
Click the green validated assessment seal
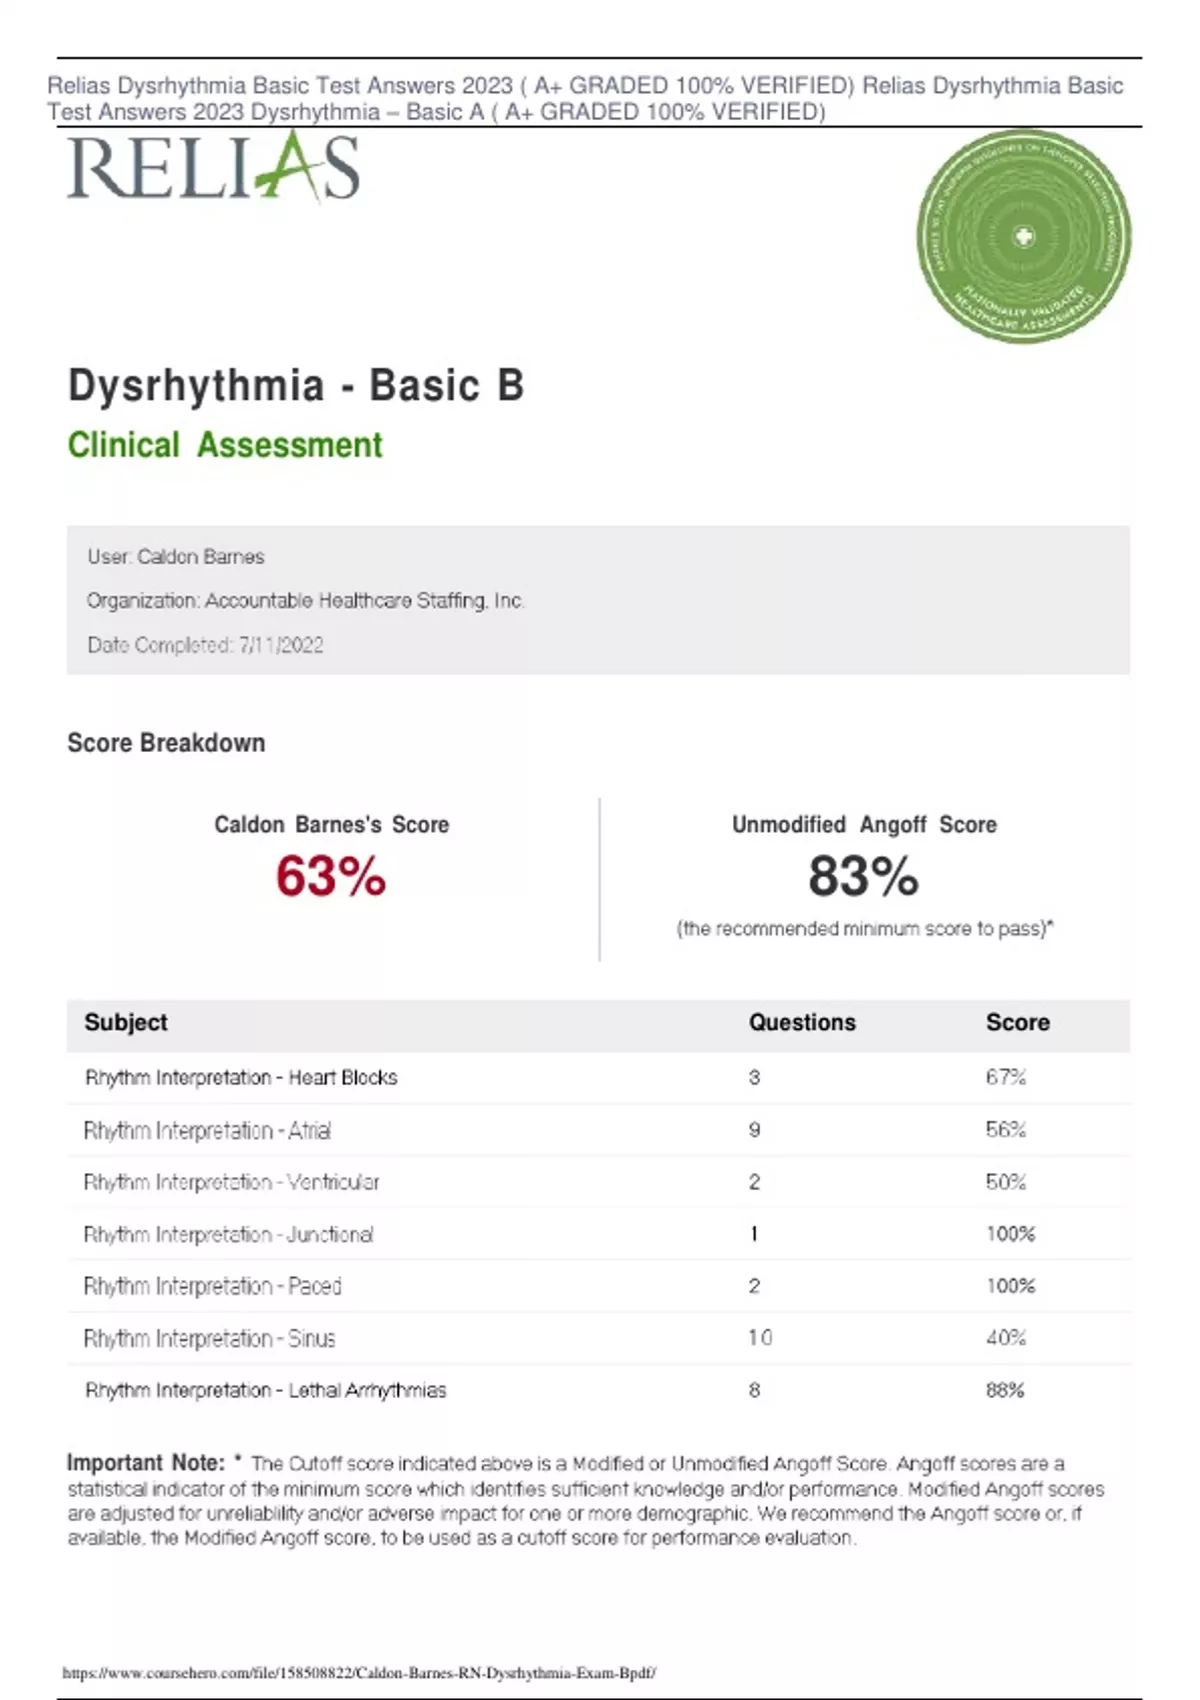pyautogui.click(x=1023, y=237)
